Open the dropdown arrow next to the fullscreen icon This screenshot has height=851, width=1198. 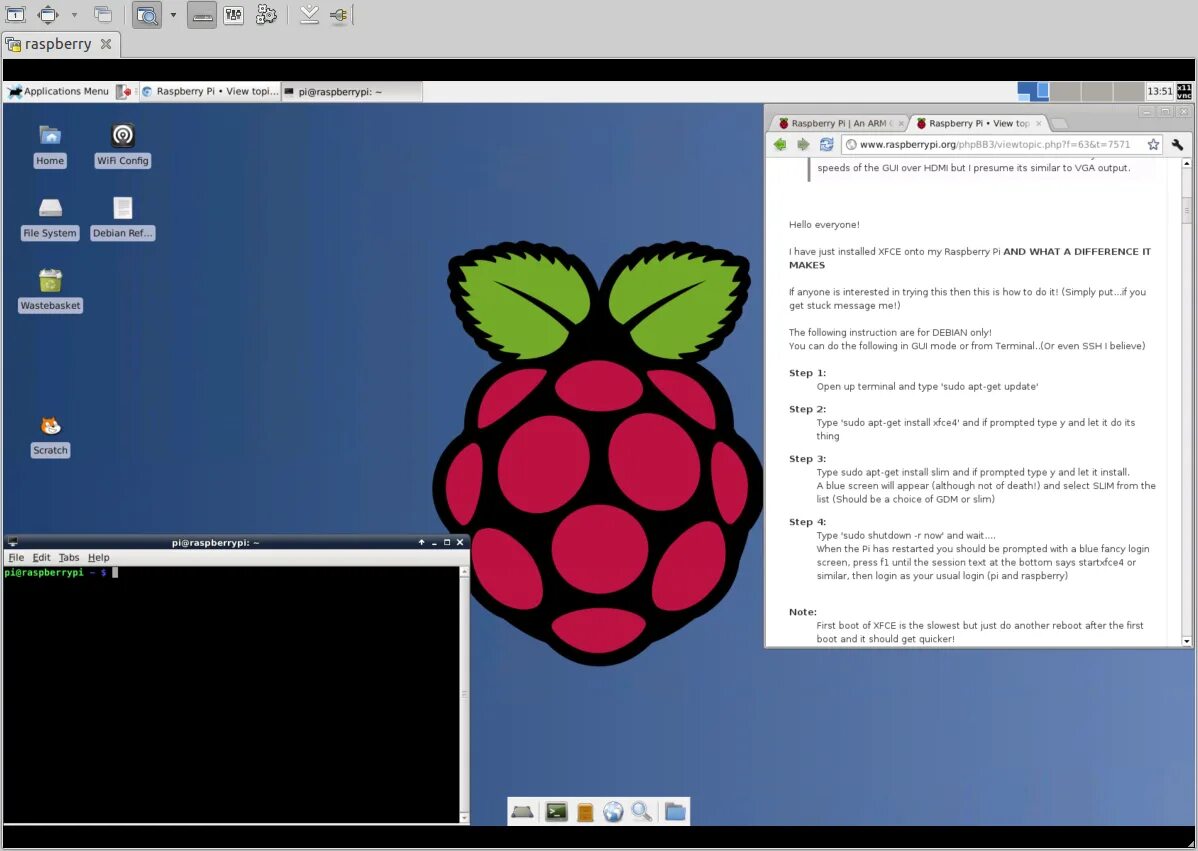tap(74, 15)
